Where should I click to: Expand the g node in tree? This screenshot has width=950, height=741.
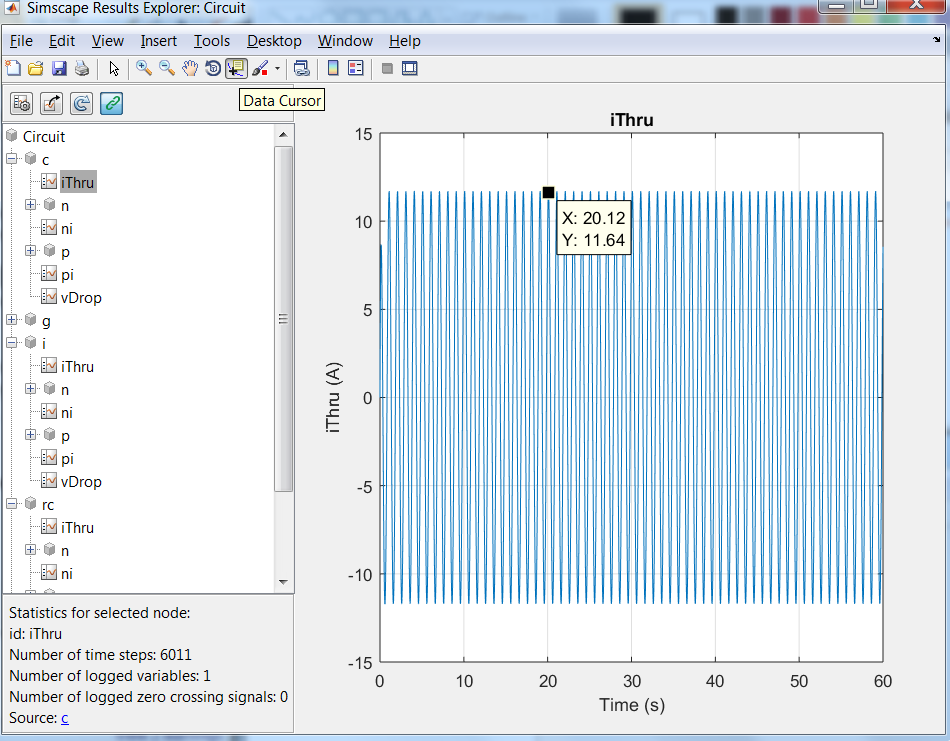[x=12, y=321]
